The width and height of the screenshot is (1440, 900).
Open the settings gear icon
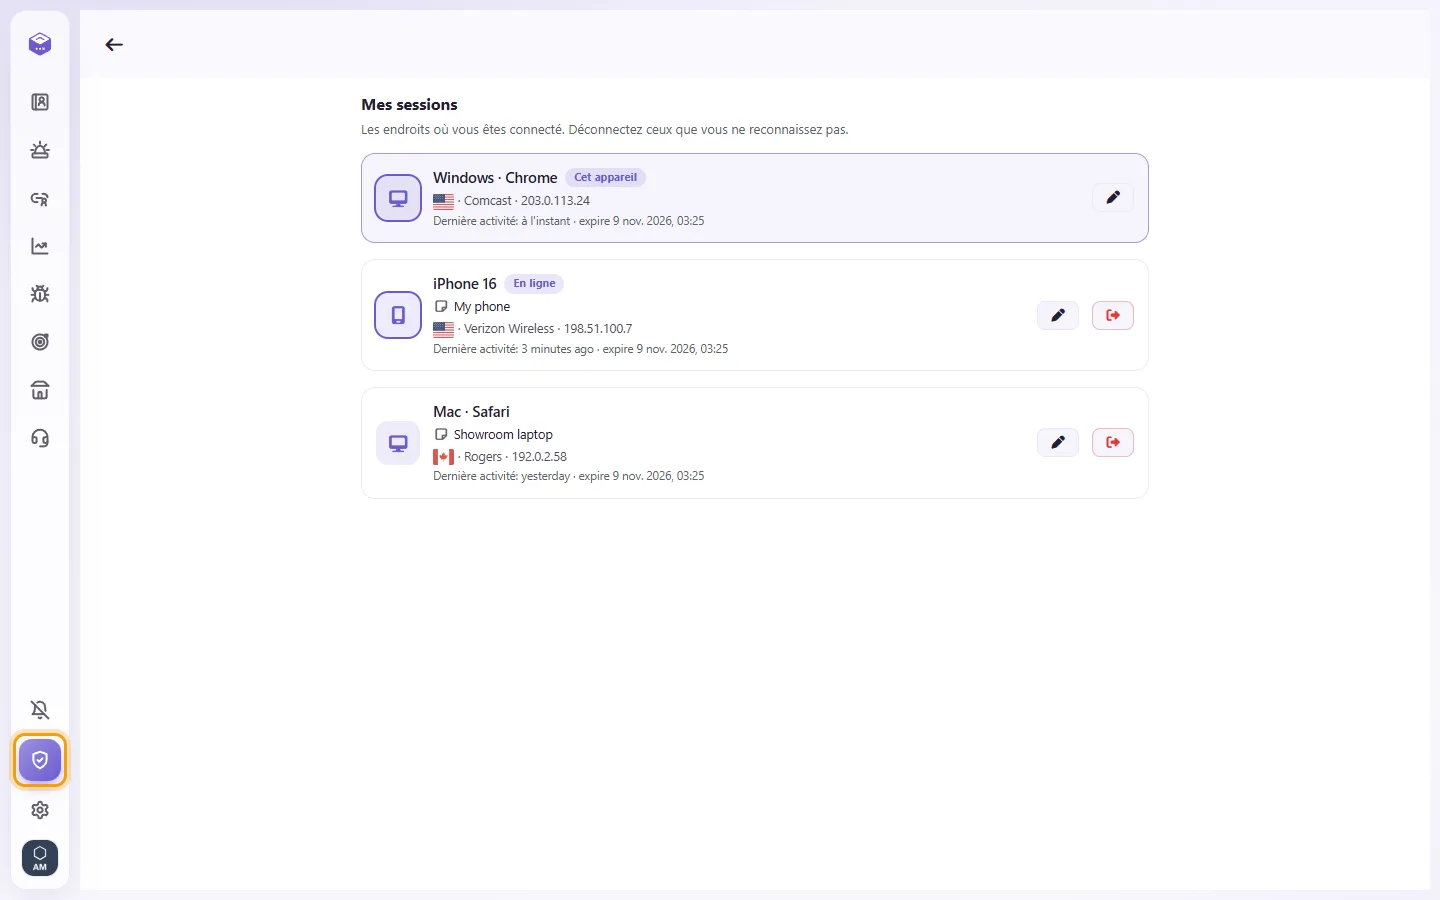click(x=40, y=810)
